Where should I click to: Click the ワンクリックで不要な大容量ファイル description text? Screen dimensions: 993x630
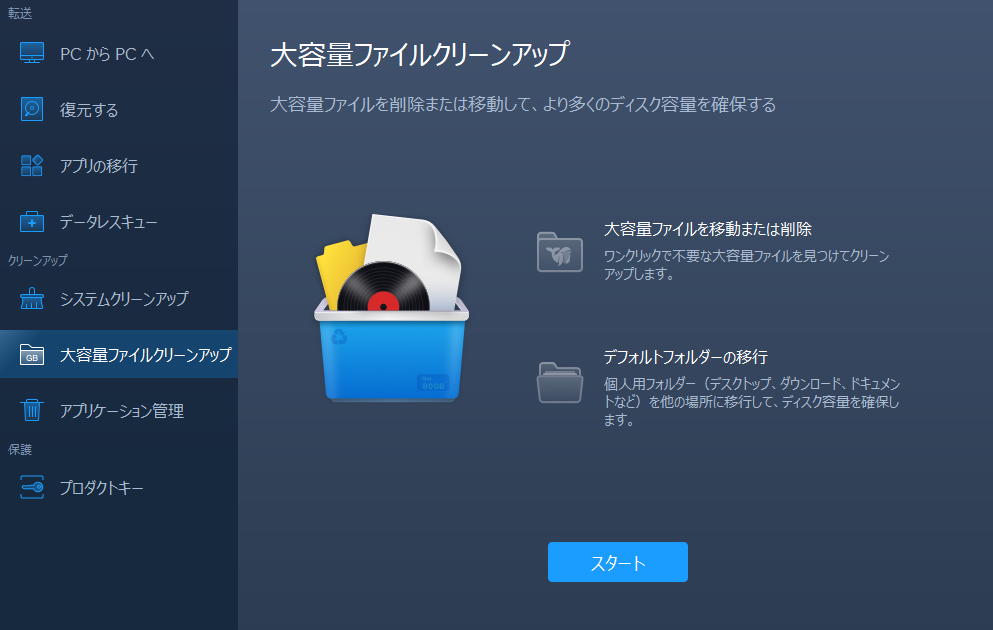(x=747, y=265)
